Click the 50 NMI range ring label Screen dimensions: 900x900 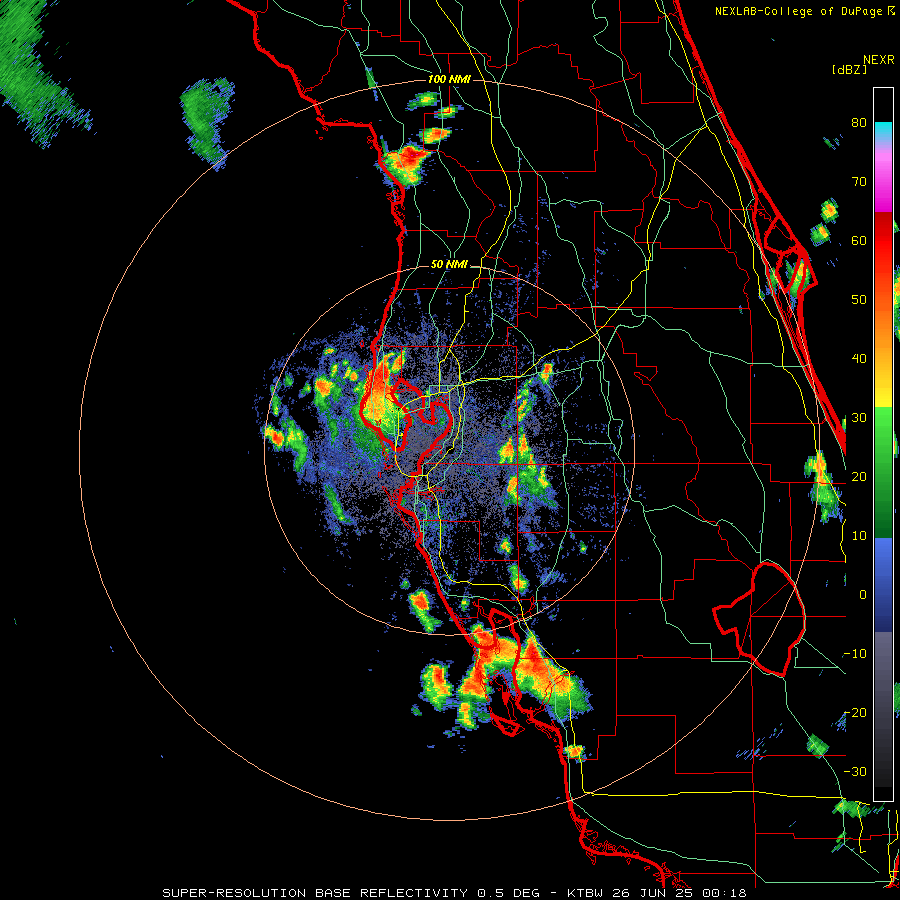pos(449,265)
